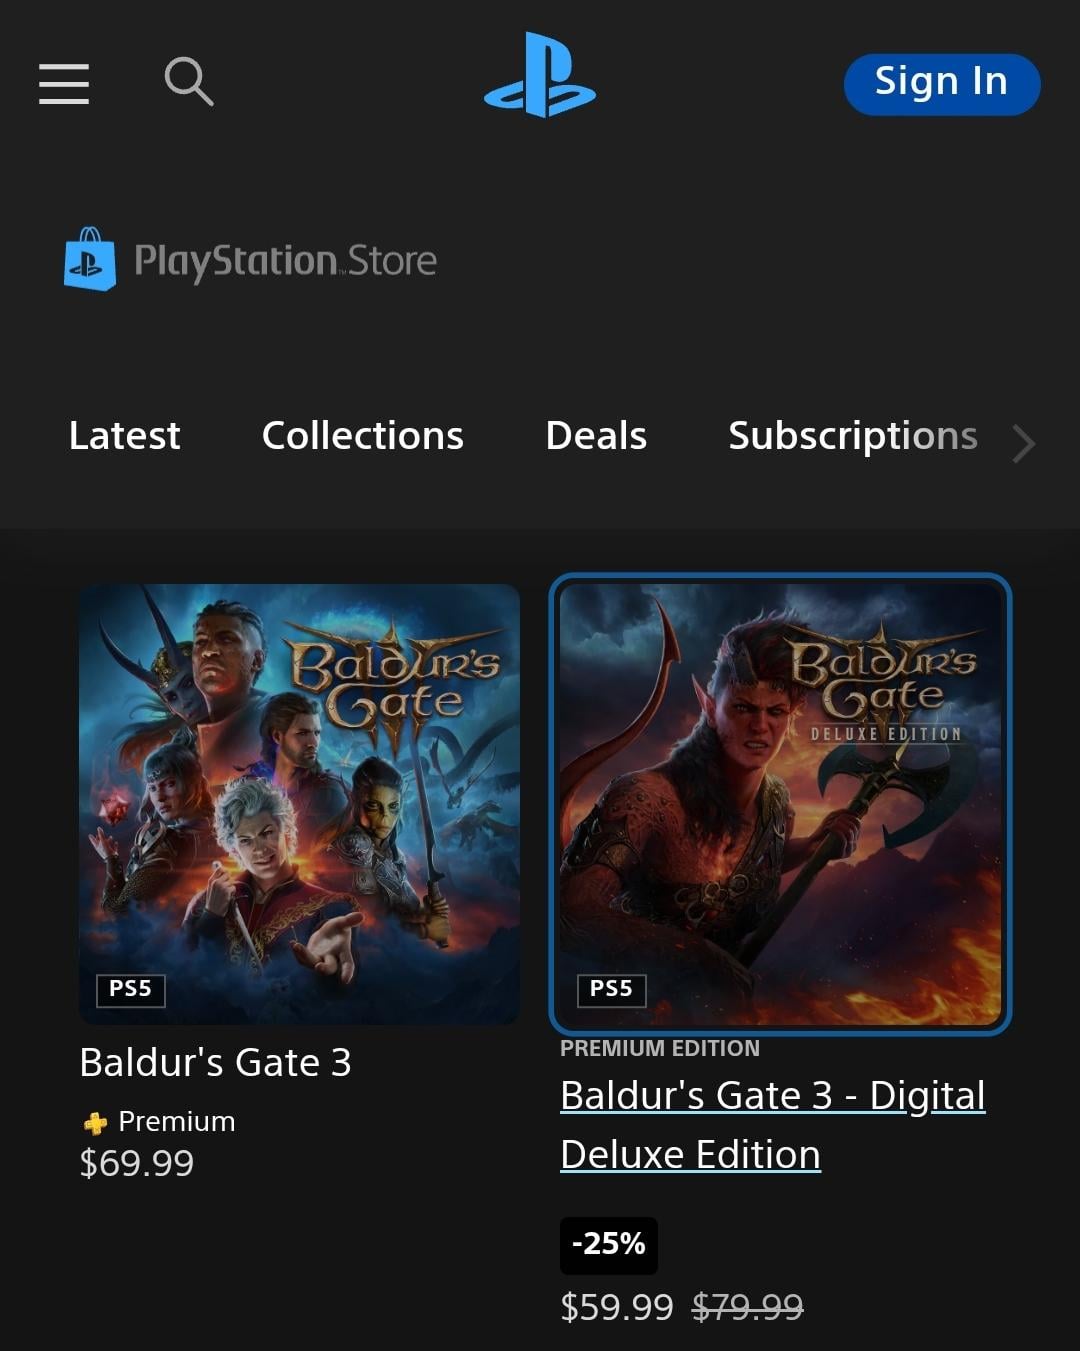1080x1351 pixels.
Task: Select the Deals tab
Action: pos(596,436)
